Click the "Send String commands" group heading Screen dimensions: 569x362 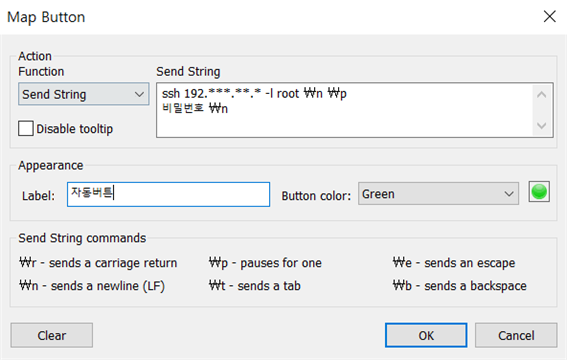[x=82, y=238]
